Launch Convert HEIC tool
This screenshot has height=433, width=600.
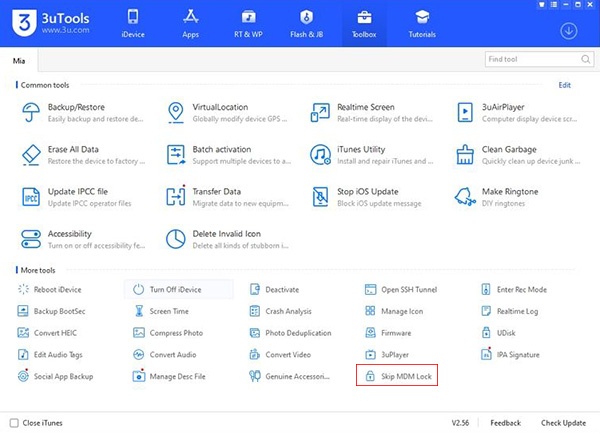[47, 333]
